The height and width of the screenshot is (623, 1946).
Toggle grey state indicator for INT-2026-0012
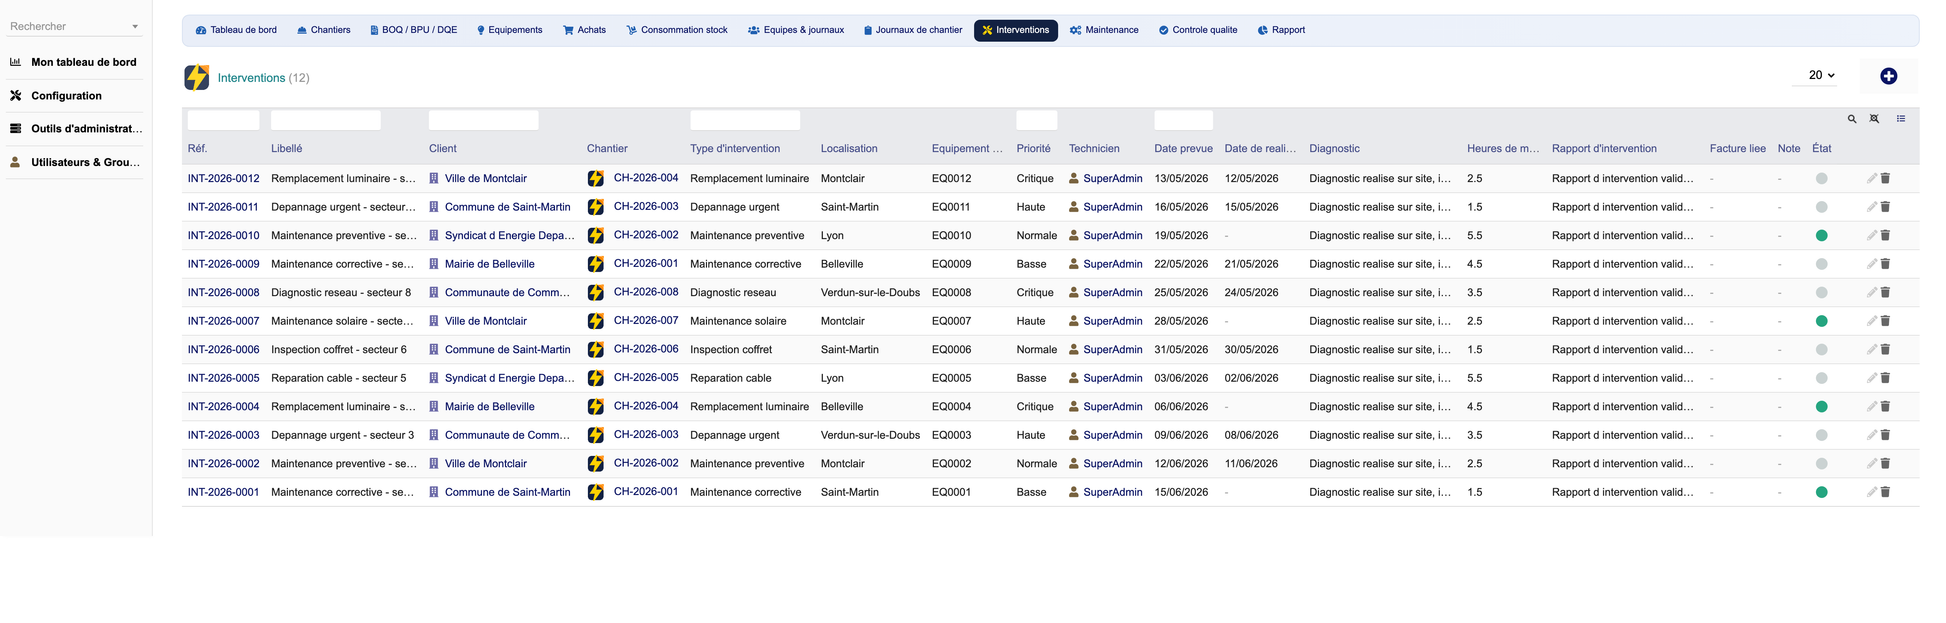click(1821, 179)
